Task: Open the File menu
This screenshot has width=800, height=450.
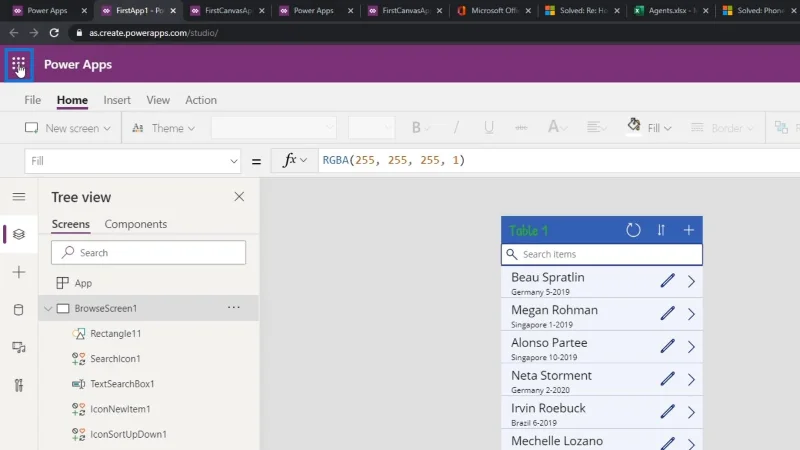Action: (33, 100)
